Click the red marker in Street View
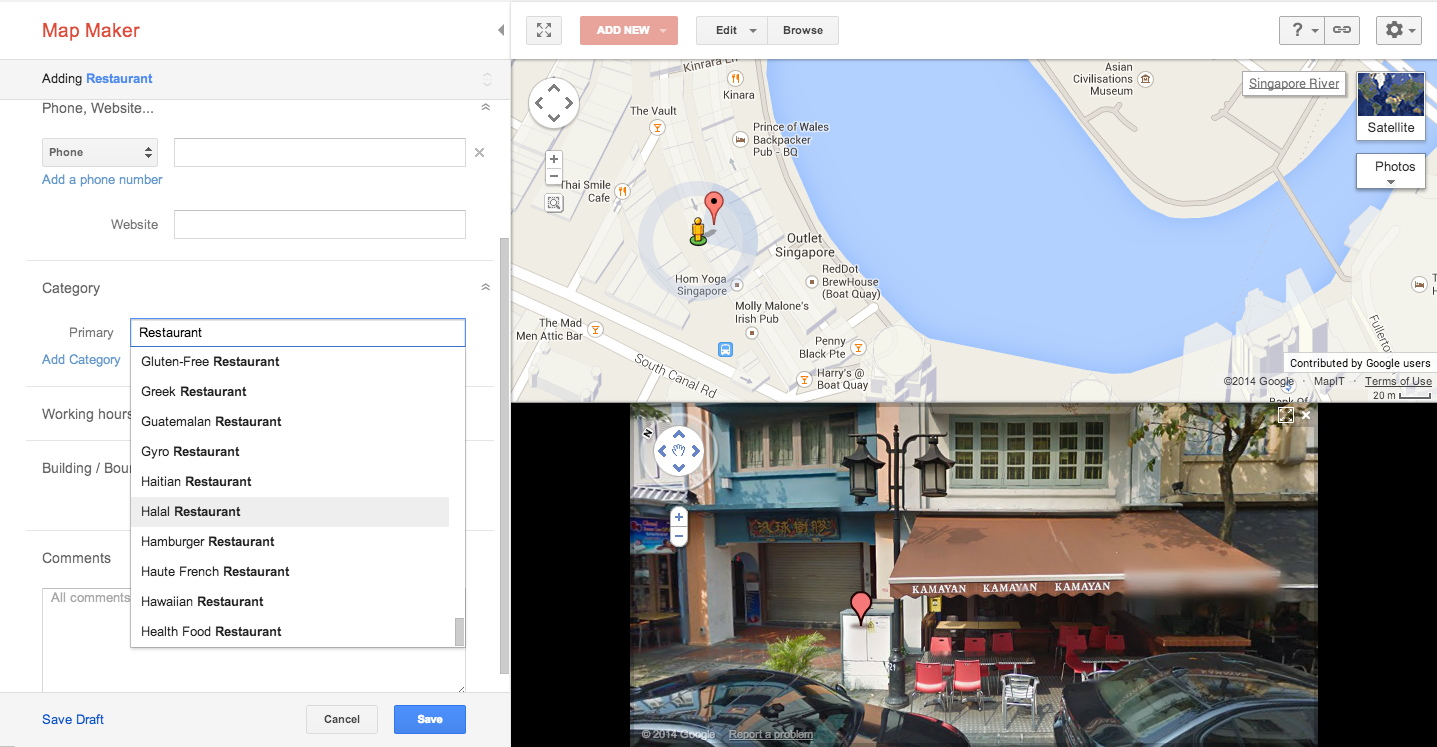 coord(861,608)
